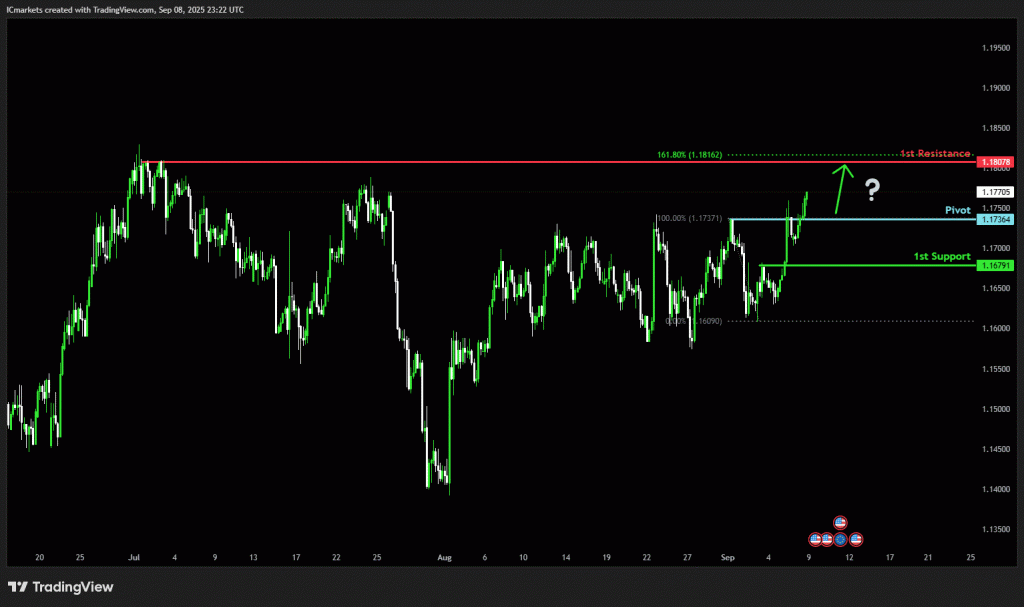Click the 0.00% (1.16090) Fibonacci label
The height and width of the screenshot is (607, 1024).
click(694, 321)
